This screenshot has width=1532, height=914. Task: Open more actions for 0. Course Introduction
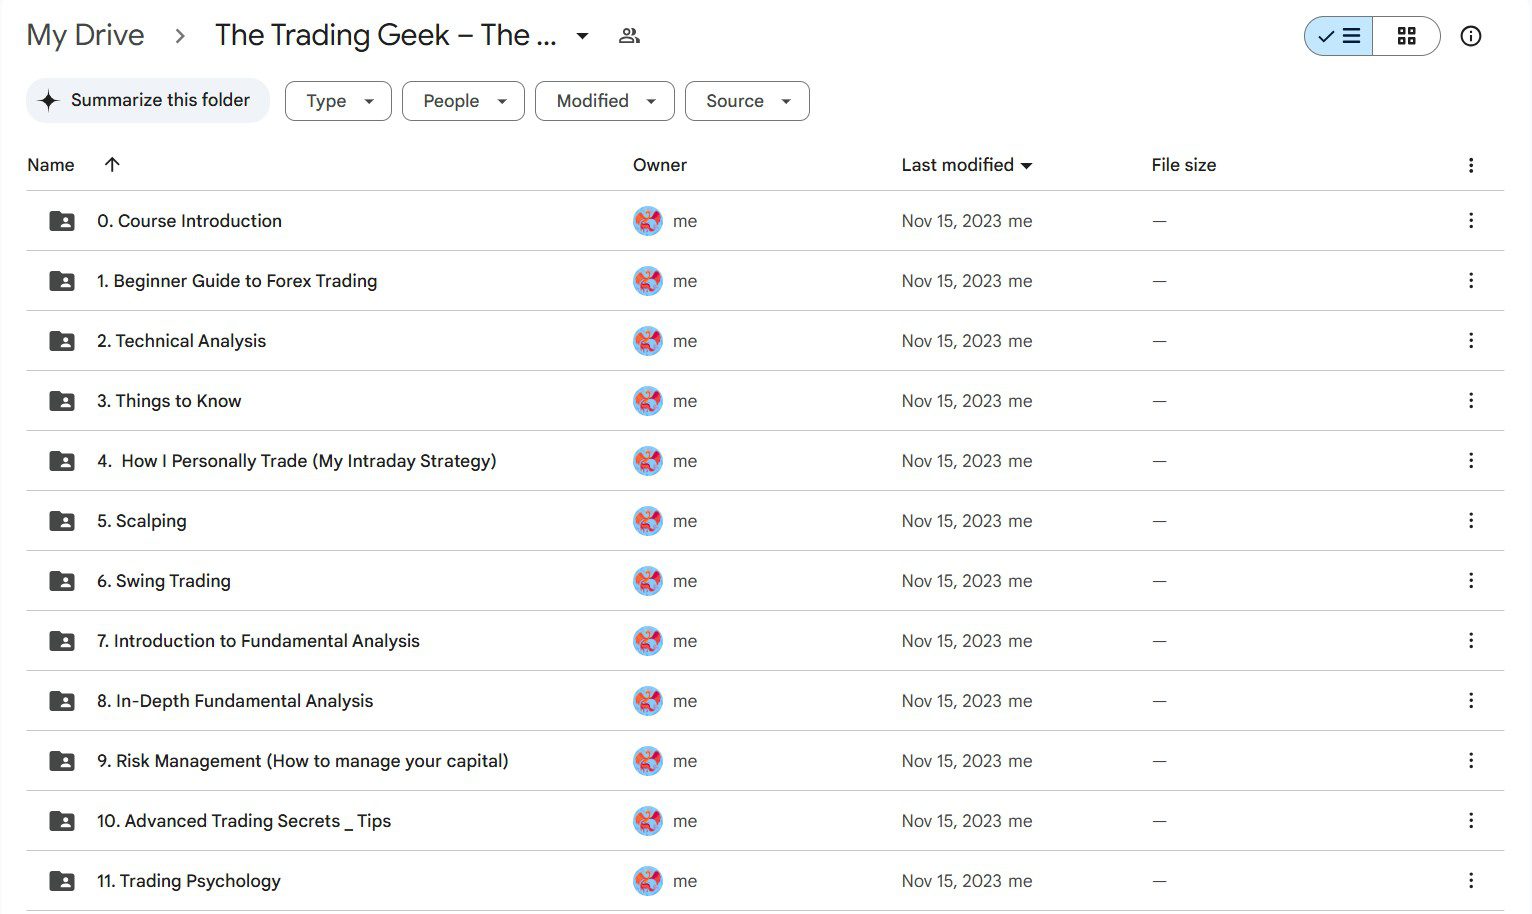click(1470, 221)
